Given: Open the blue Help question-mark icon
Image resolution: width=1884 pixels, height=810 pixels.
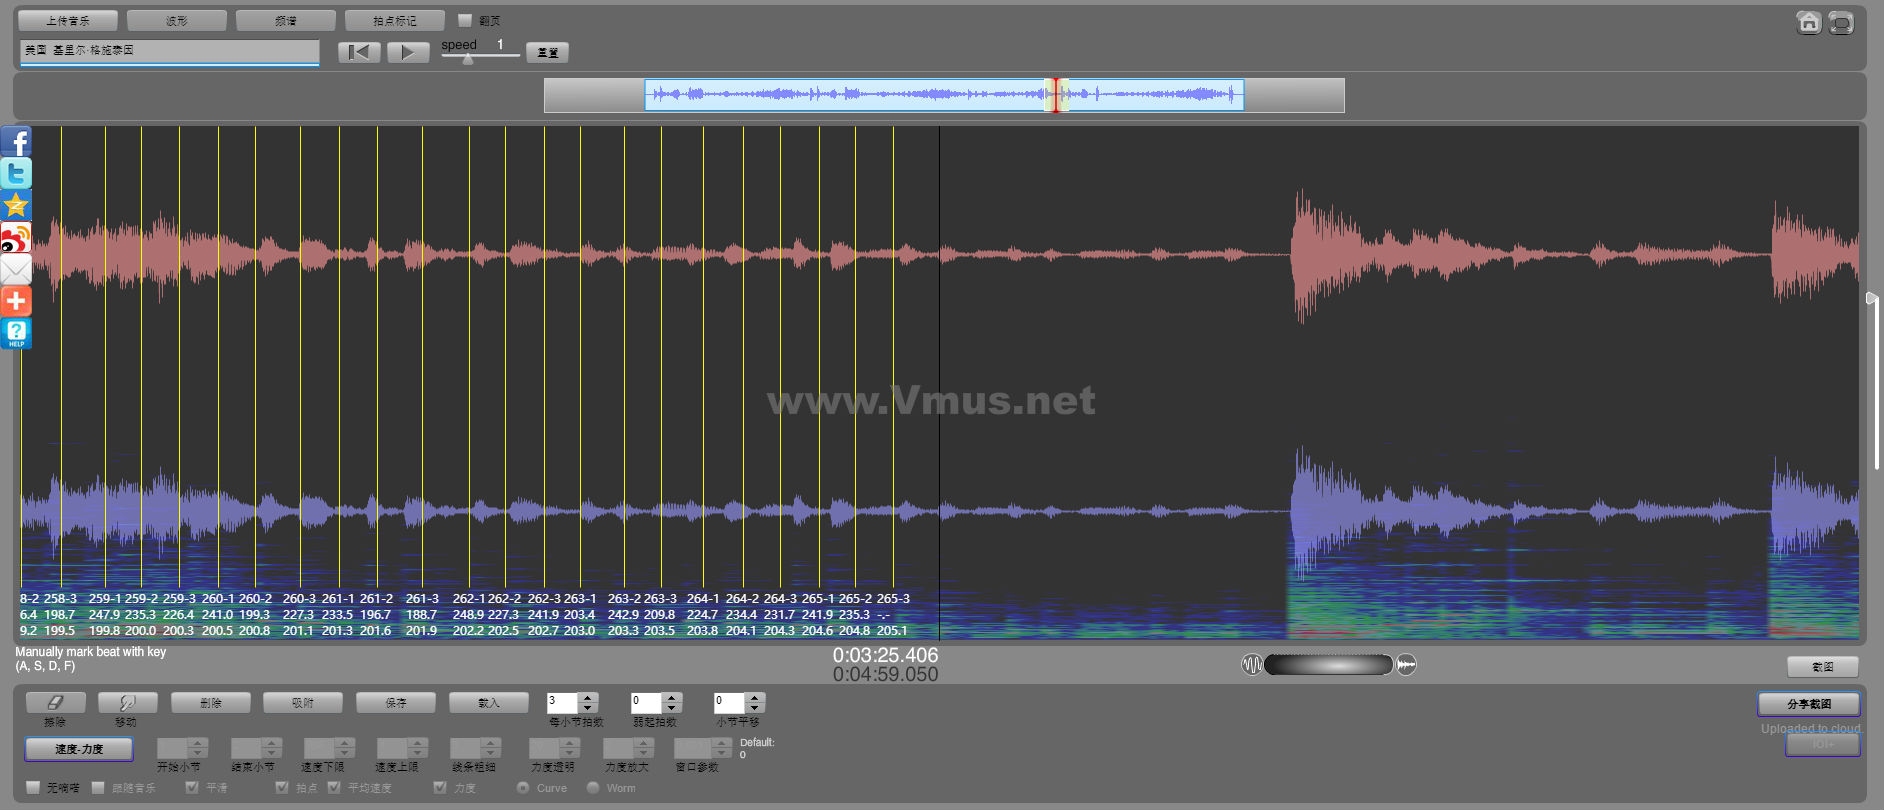Looking at the screenshot, I should 16,333.
